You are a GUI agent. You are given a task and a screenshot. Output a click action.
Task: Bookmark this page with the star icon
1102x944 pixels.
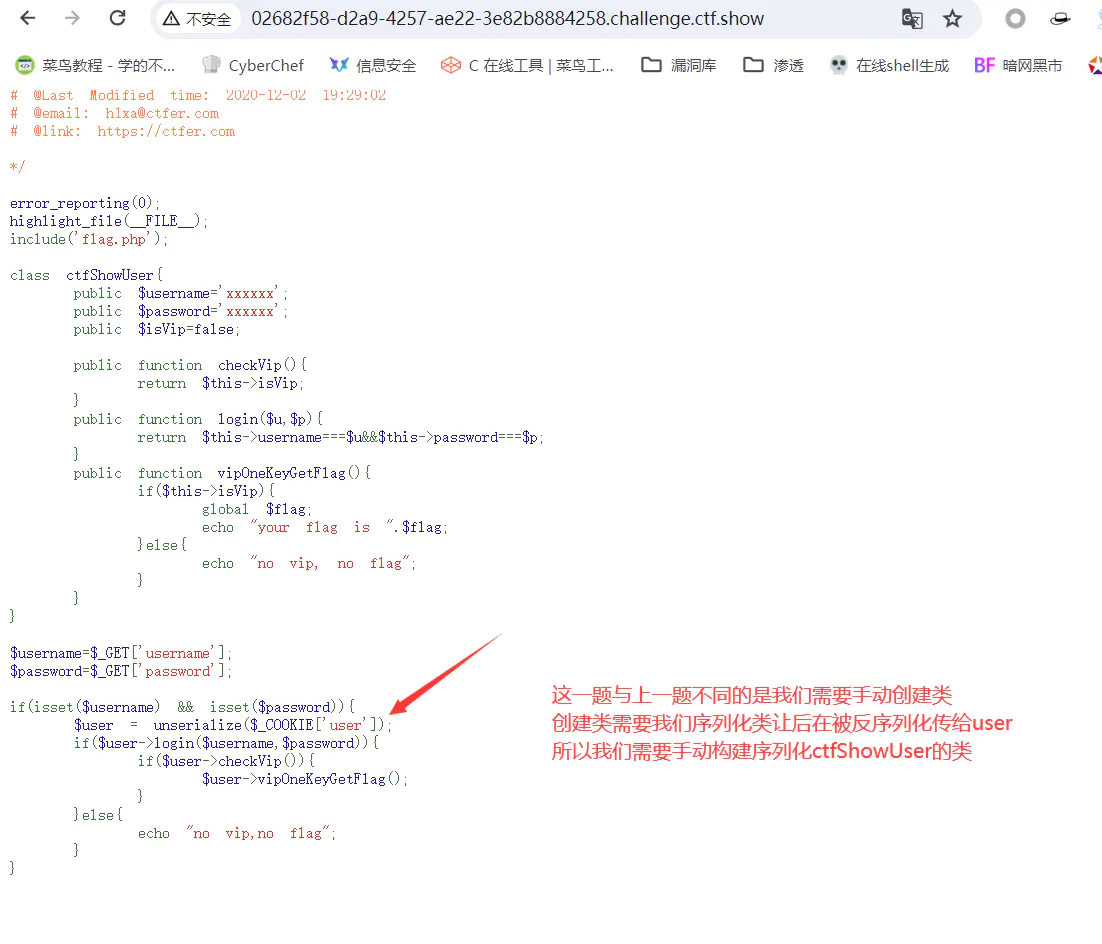coord(952,19)
